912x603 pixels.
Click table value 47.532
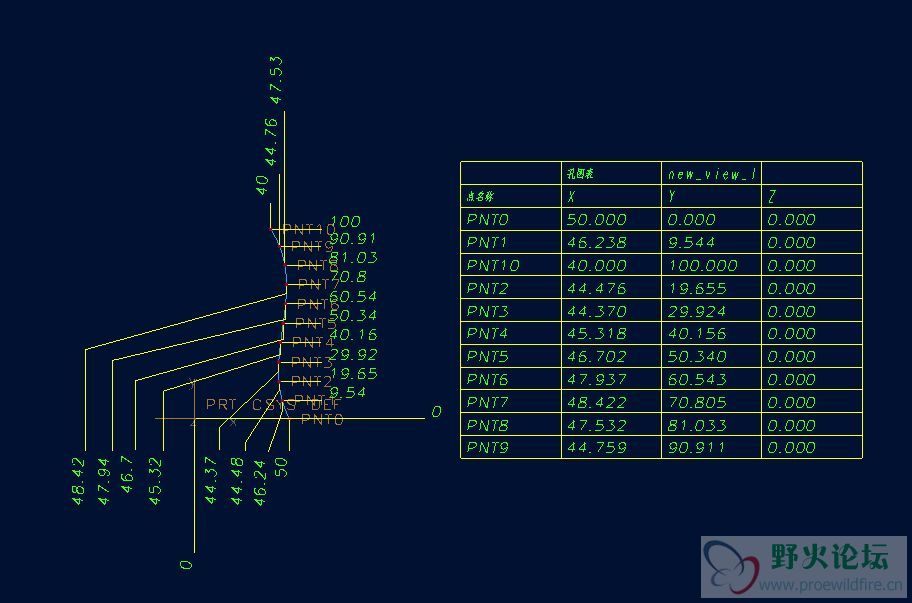(596, 426)
